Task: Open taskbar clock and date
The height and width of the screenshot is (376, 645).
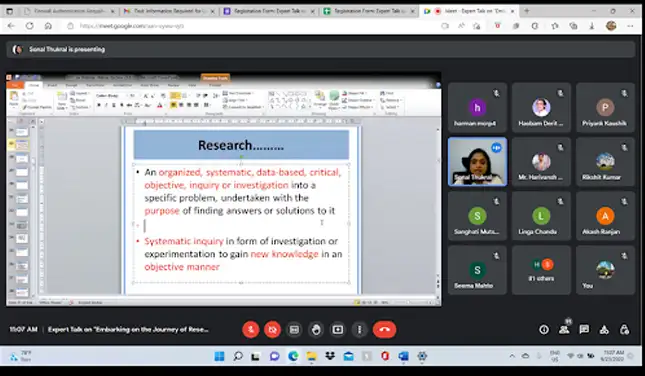Action: click(x=614, y=356)
